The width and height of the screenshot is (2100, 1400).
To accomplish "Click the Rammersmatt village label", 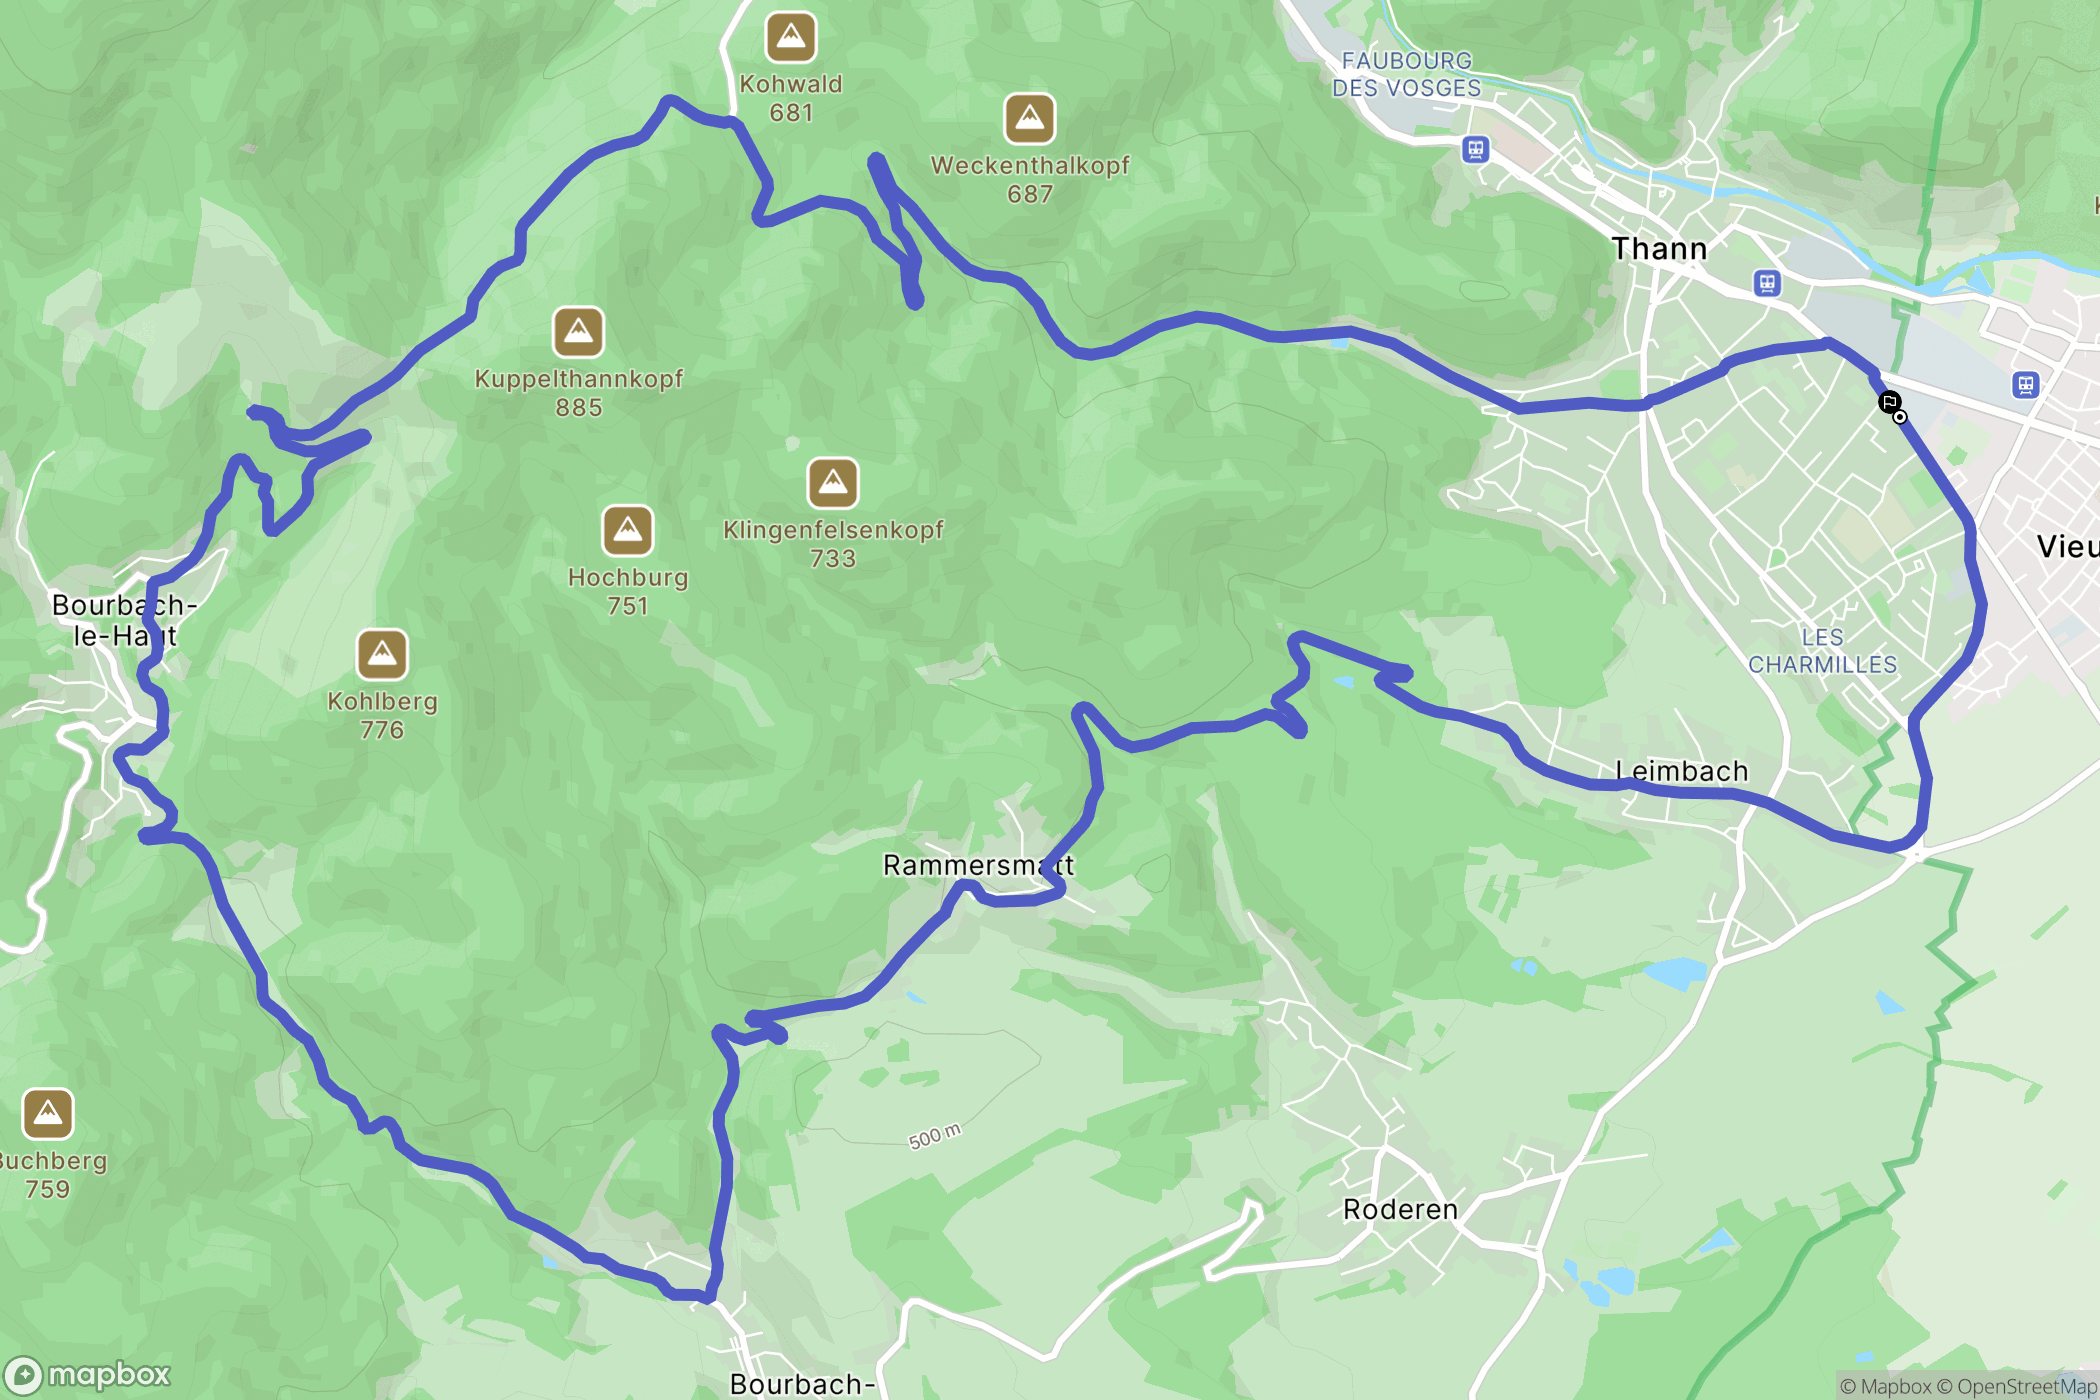I will [x=979, y=865].
